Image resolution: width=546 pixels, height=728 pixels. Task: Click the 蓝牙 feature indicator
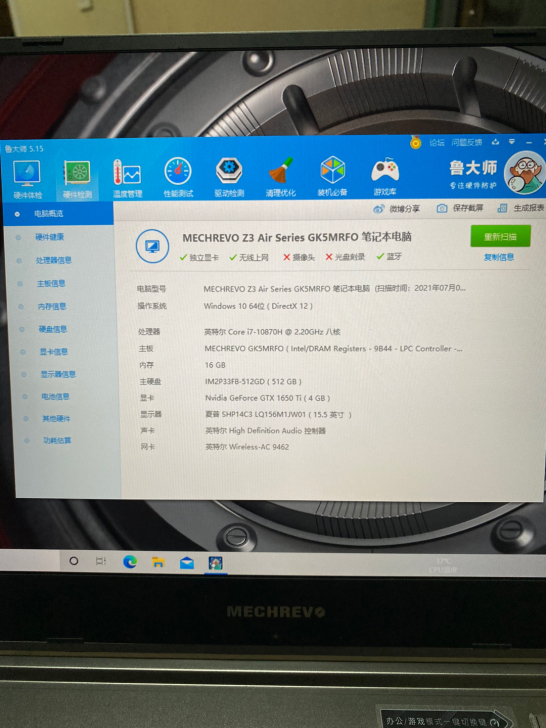[389, 256]
